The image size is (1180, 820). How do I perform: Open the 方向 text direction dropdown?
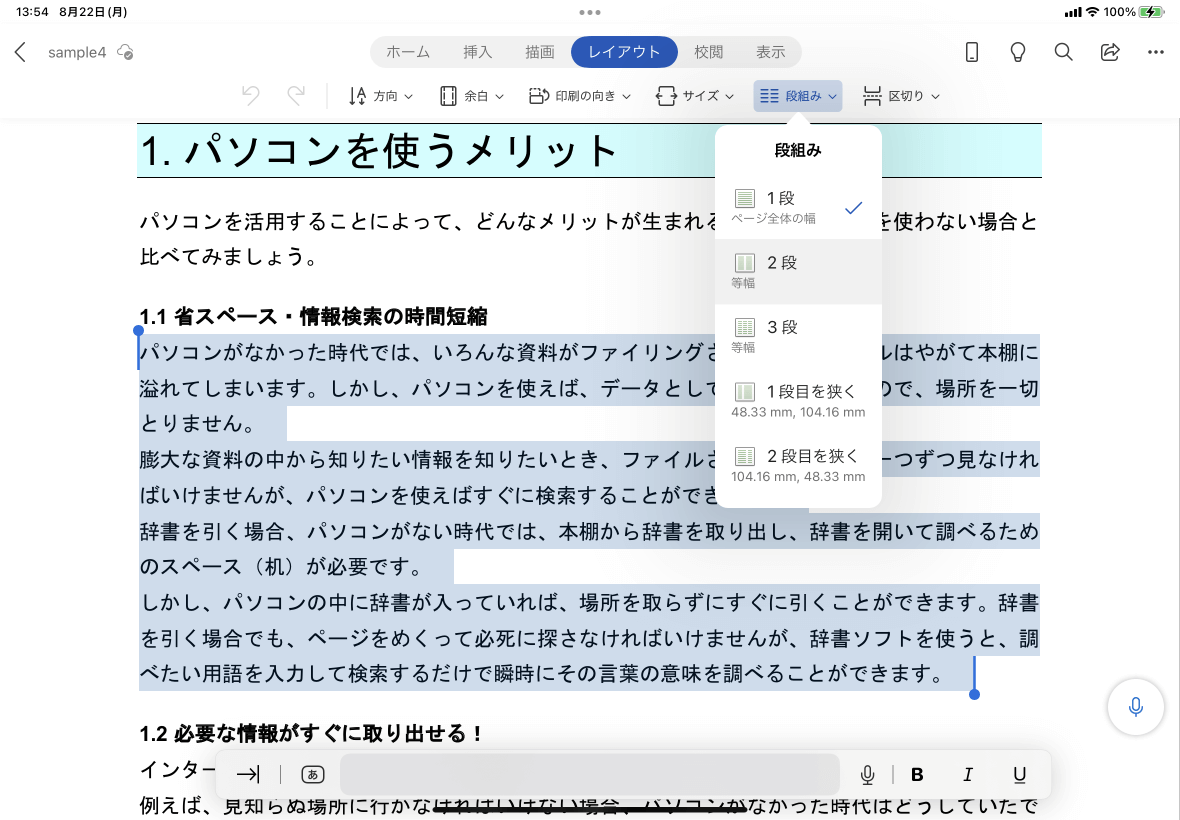pos(381,96)
